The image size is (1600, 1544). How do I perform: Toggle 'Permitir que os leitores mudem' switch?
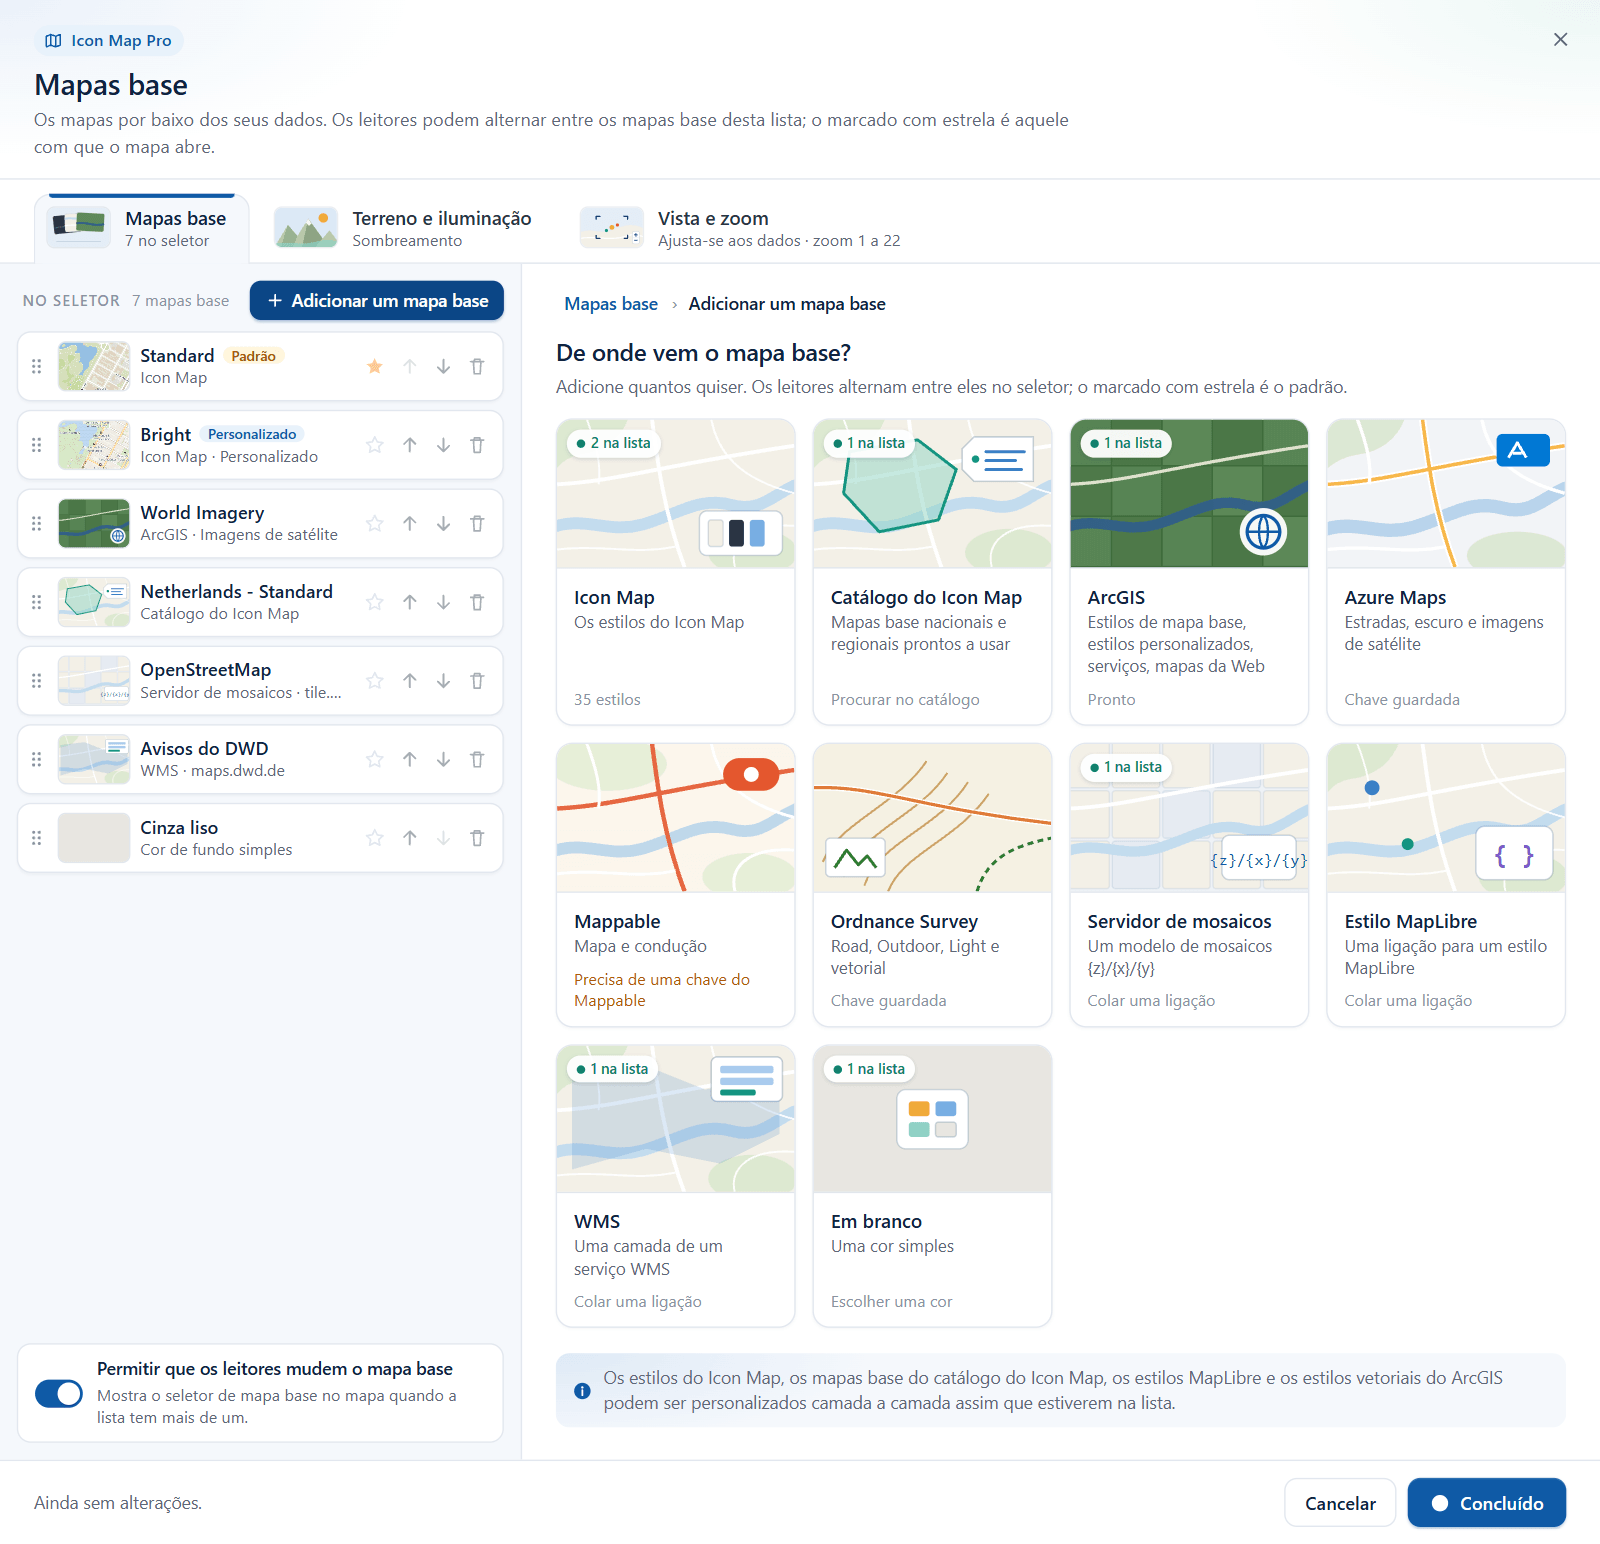click(59, 1393)
